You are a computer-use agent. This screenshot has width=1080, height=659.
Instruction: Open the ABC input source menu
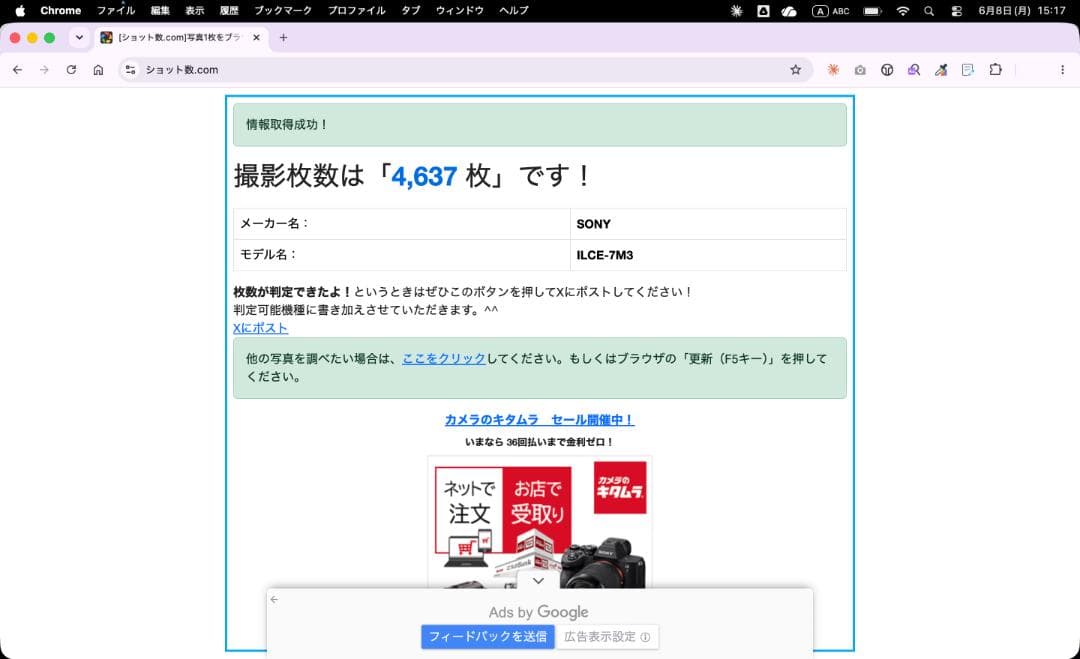pos(831,11)
